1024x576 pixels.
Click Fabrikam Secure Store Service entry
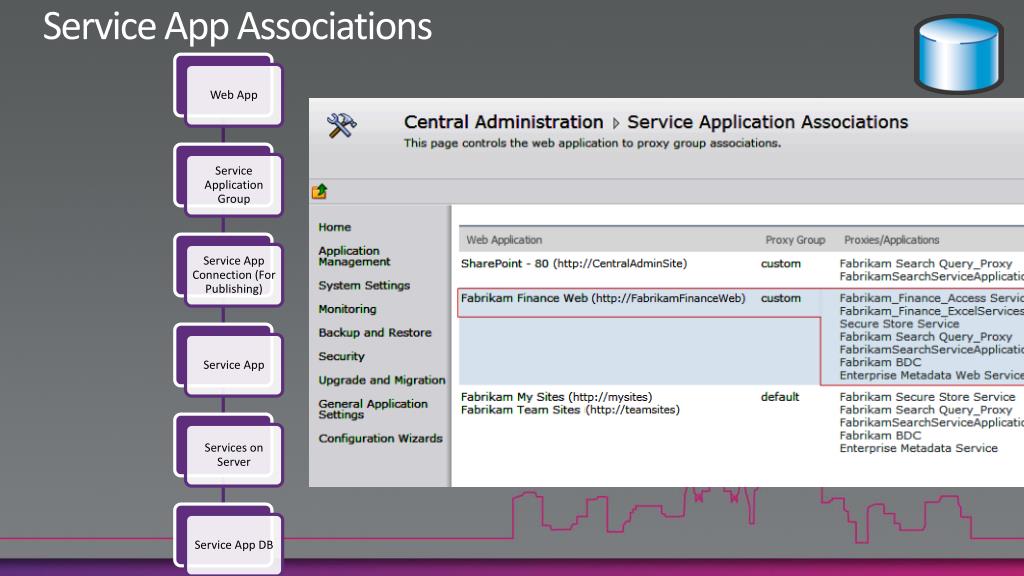tap(927, 397)
